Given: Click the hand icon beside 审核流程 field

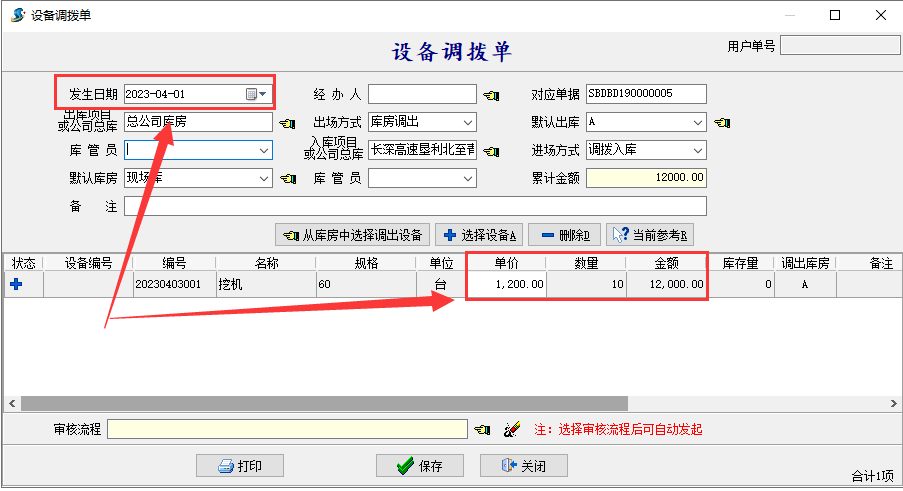Looking at the screenshot, I should tap(482, 429).
